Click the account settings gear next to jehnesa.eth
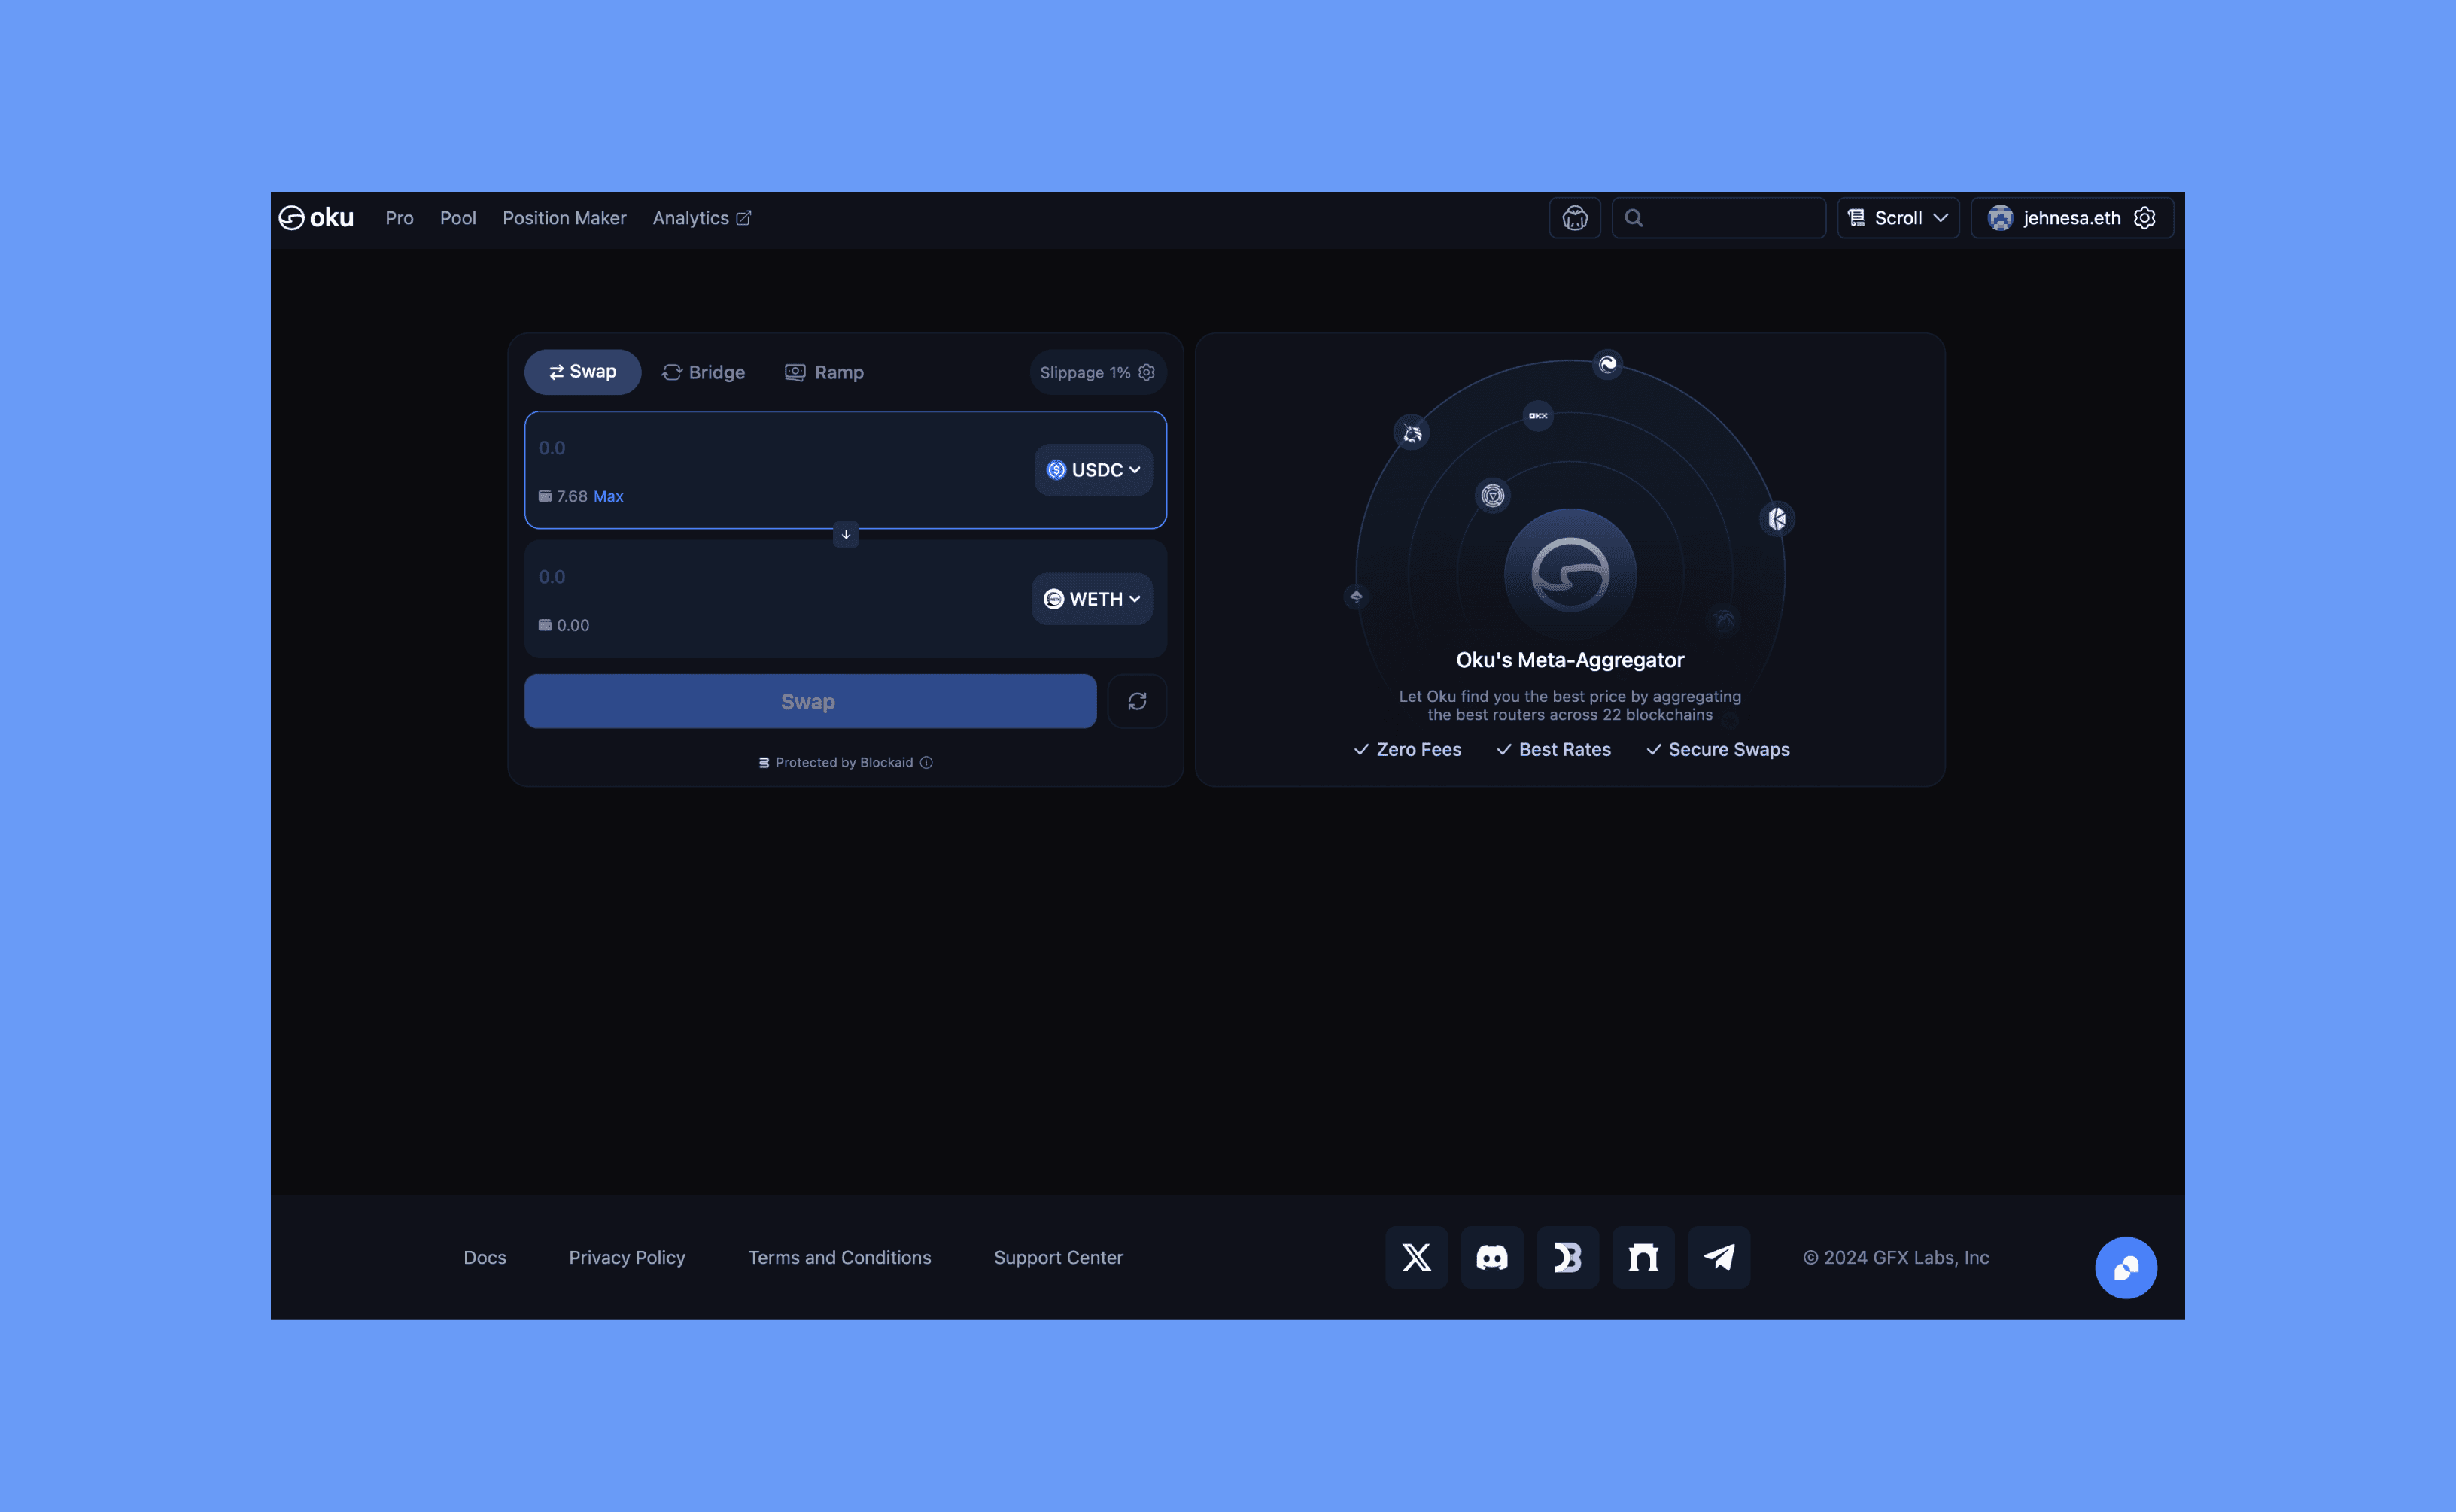This screenshot has height=1512, width=2456. [2144, 218]
